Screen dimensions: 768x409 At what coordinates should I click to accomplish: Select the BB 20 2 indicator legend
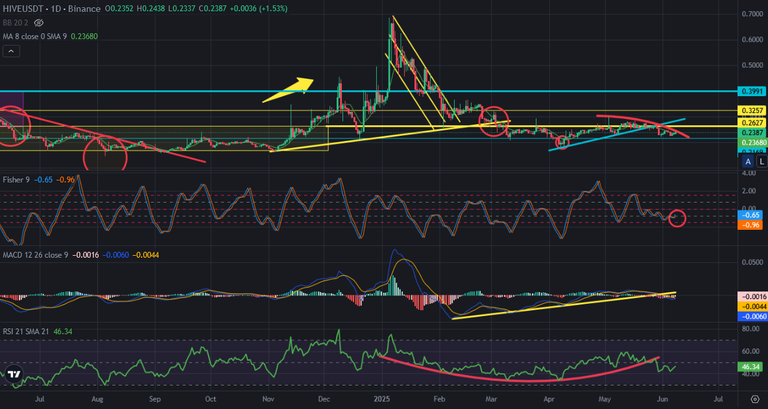(x=17, y=23)
